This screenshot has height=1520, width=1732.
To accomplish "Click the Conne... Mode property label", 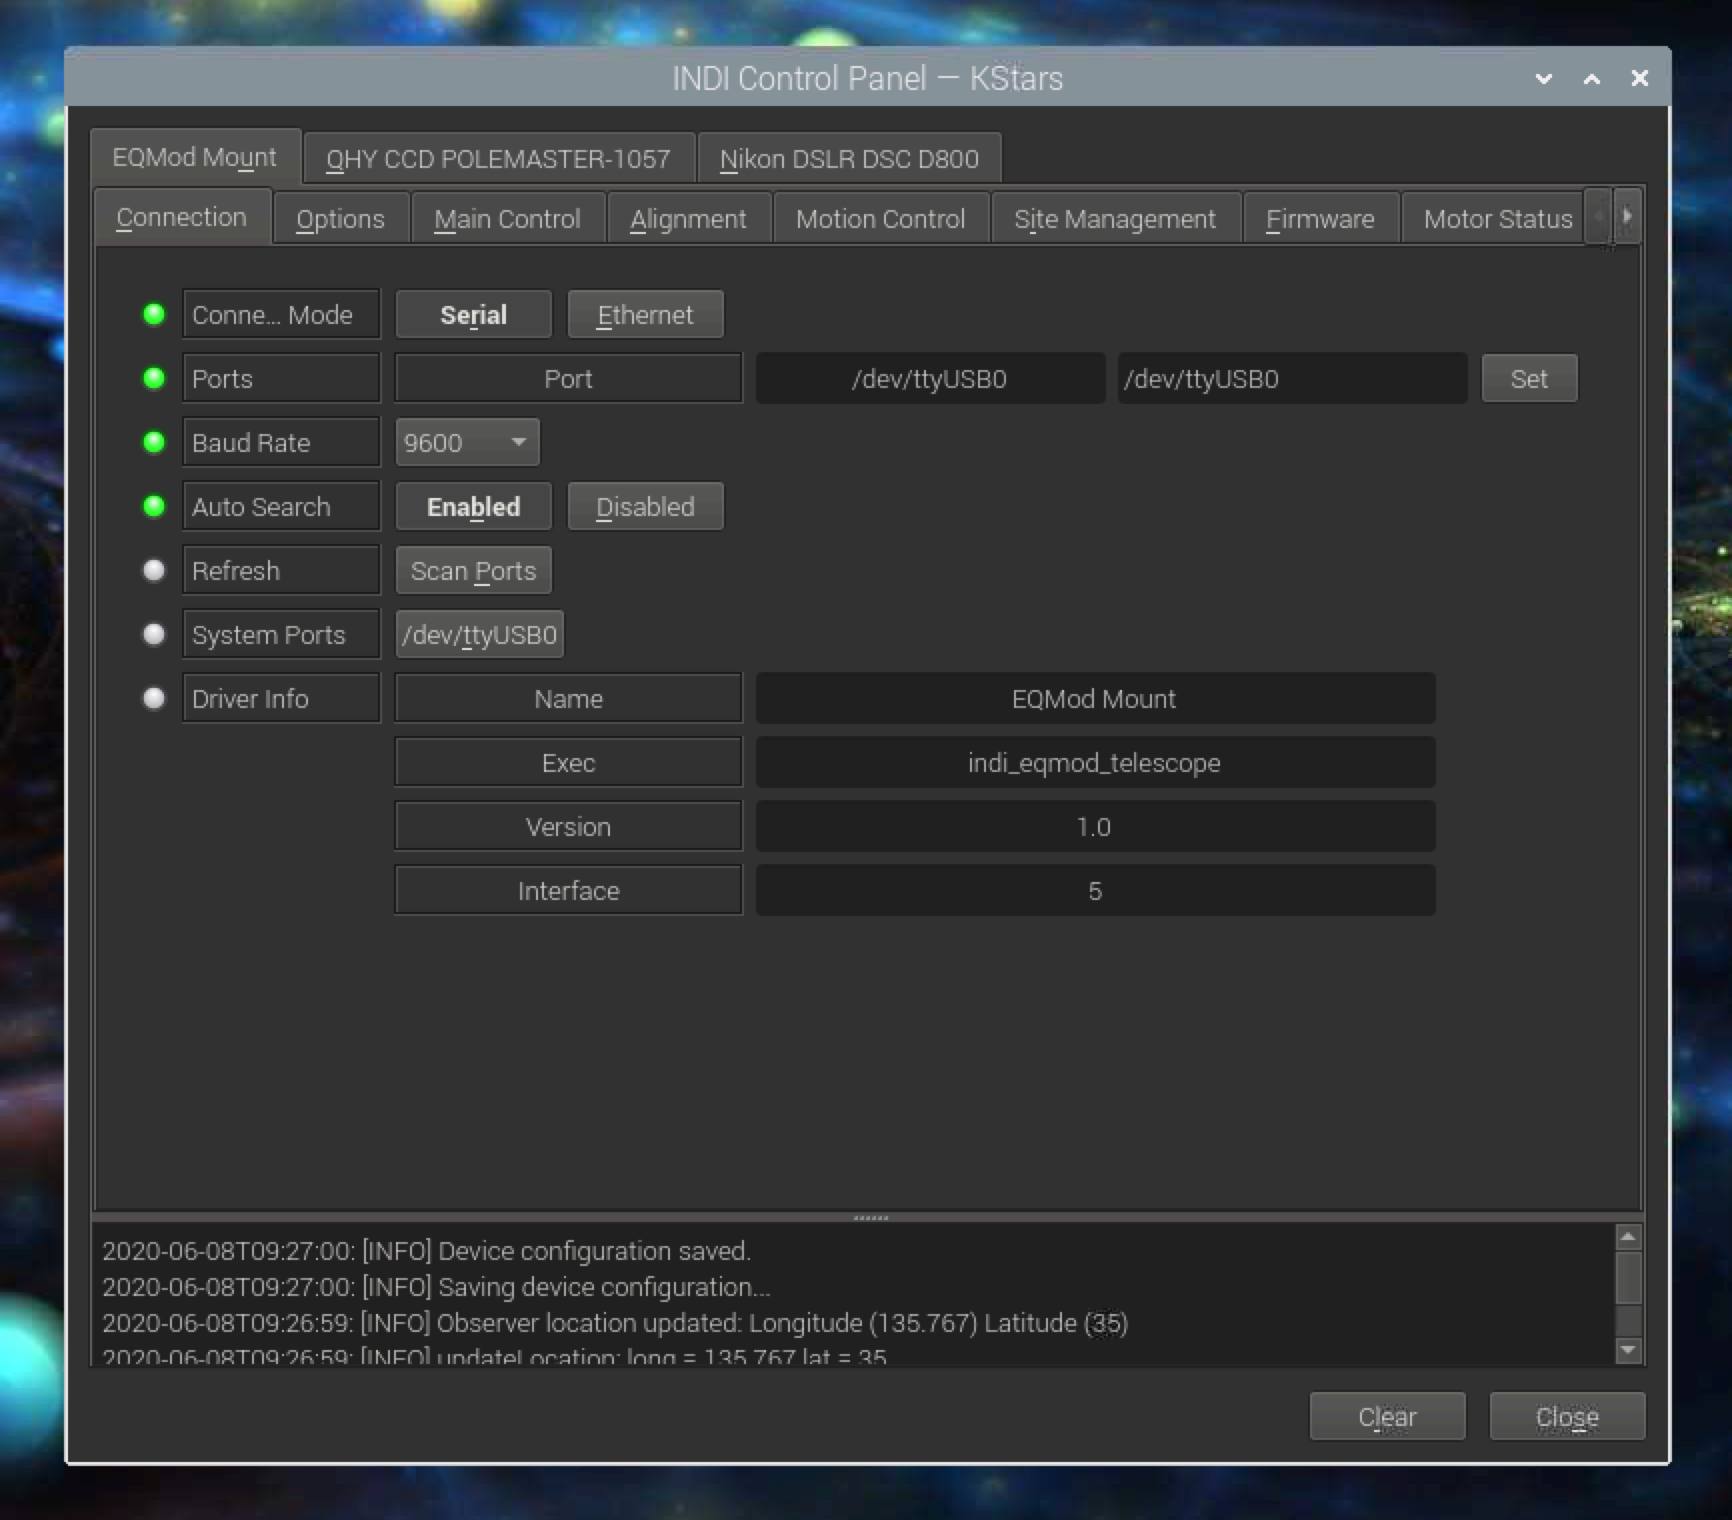I will click(281, 315).
